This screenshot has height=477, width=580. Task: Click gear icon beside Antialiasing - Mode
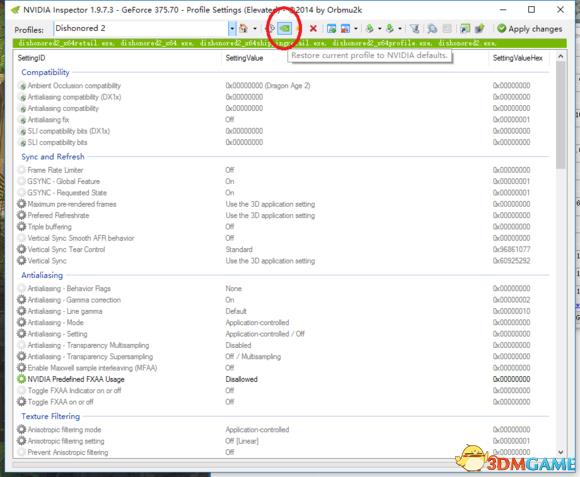pyautogui.click(x=21, y=322)
